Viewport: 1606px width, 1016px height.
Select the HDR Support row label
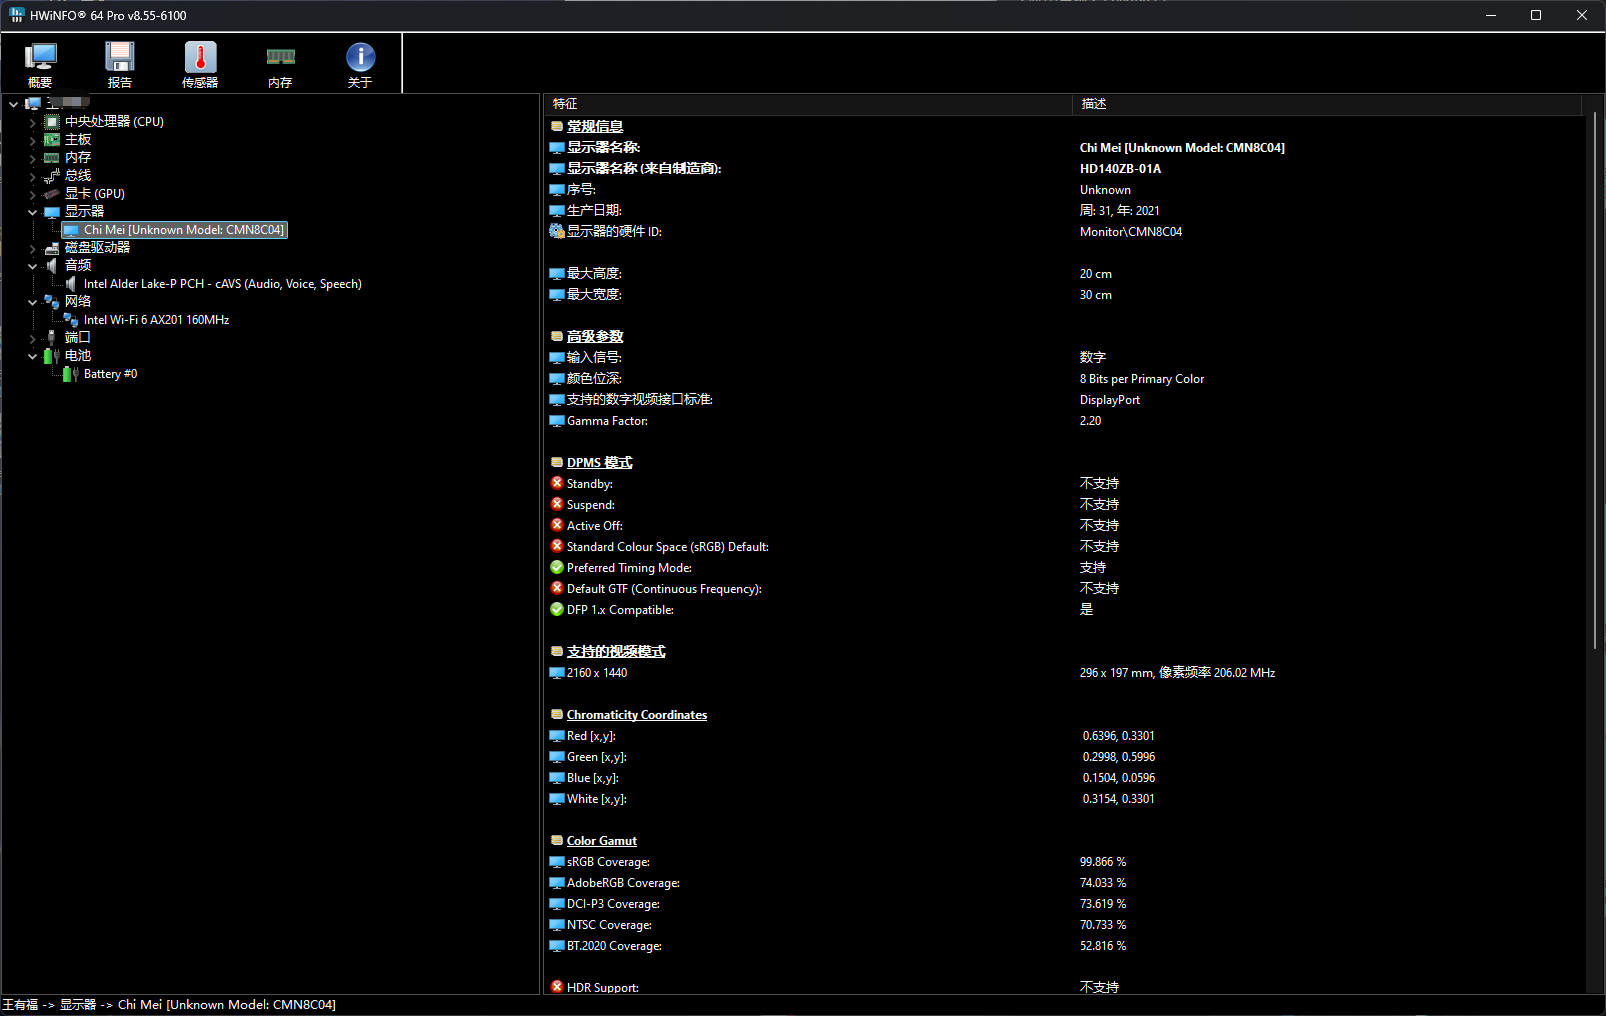[x=603, y=988]
